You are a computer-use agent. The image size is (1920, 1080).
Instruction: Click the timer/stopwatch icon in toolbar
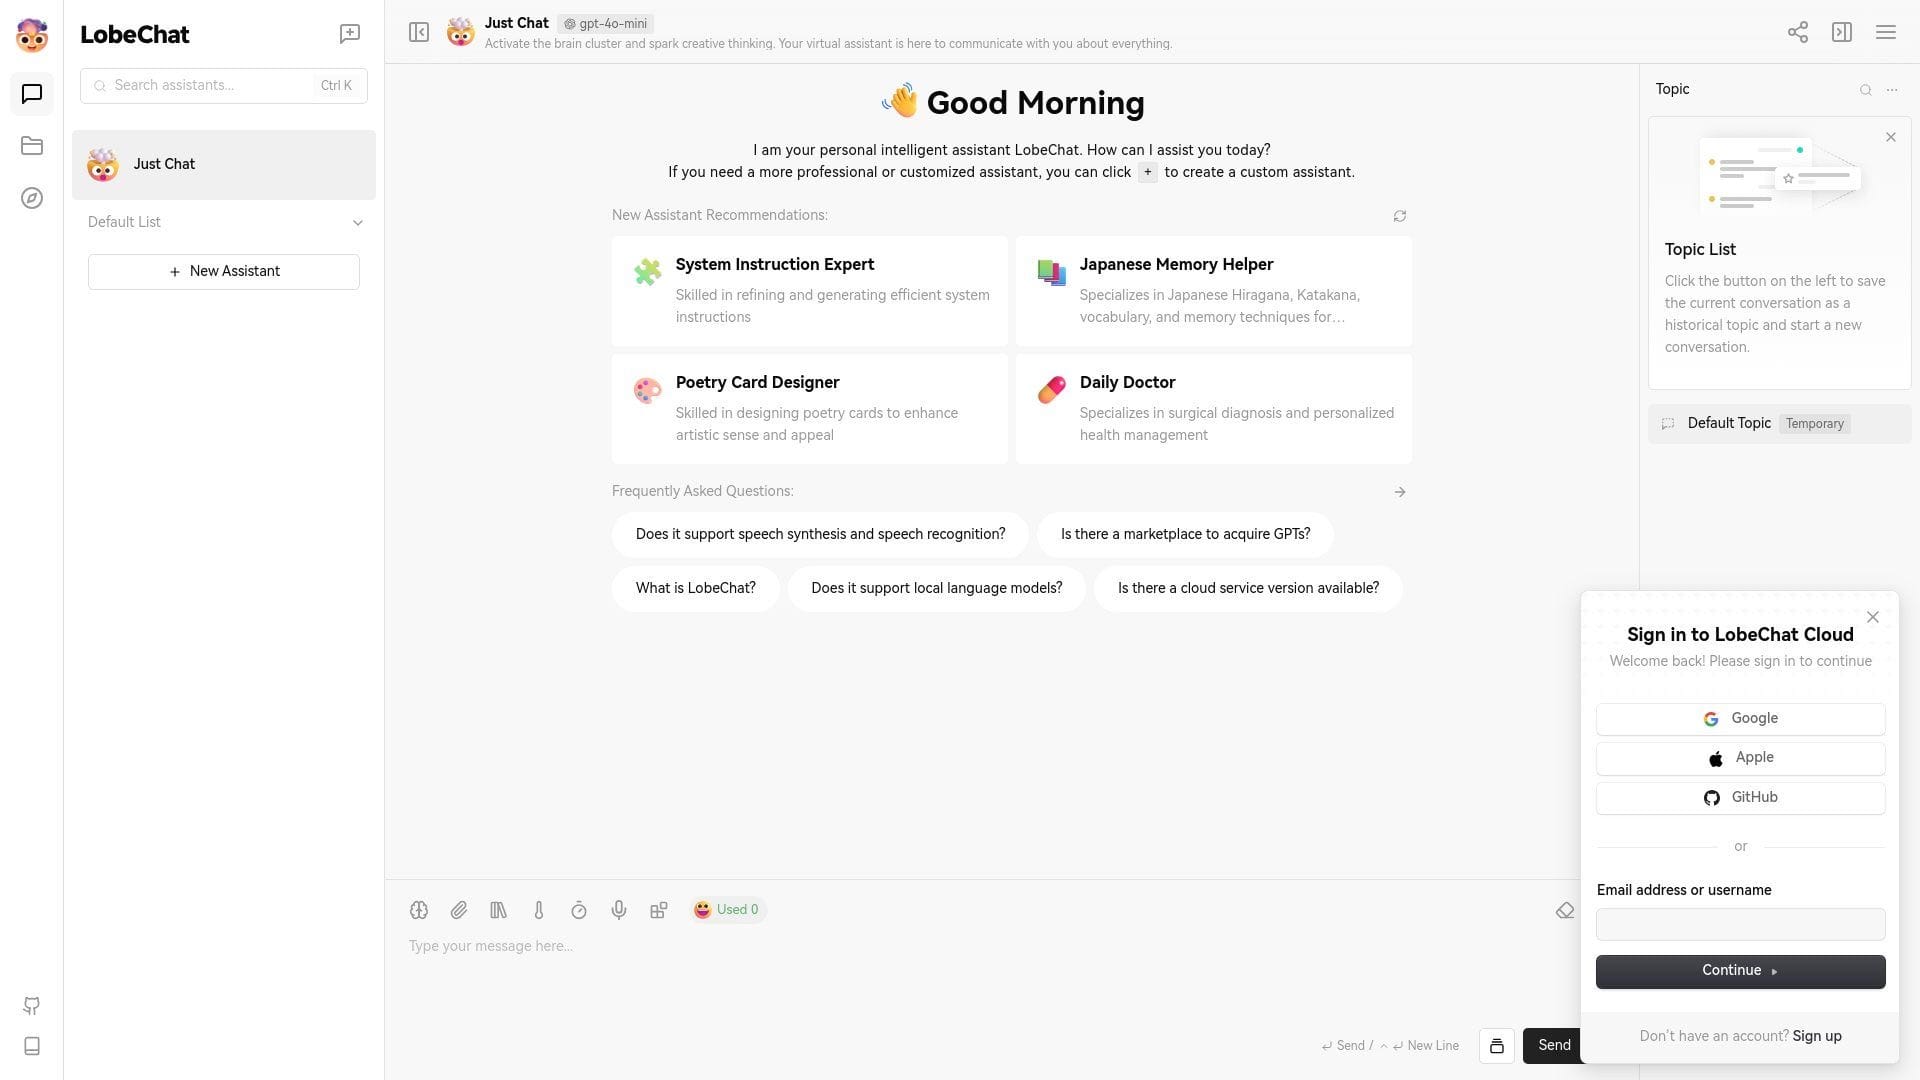pos(578,909)
